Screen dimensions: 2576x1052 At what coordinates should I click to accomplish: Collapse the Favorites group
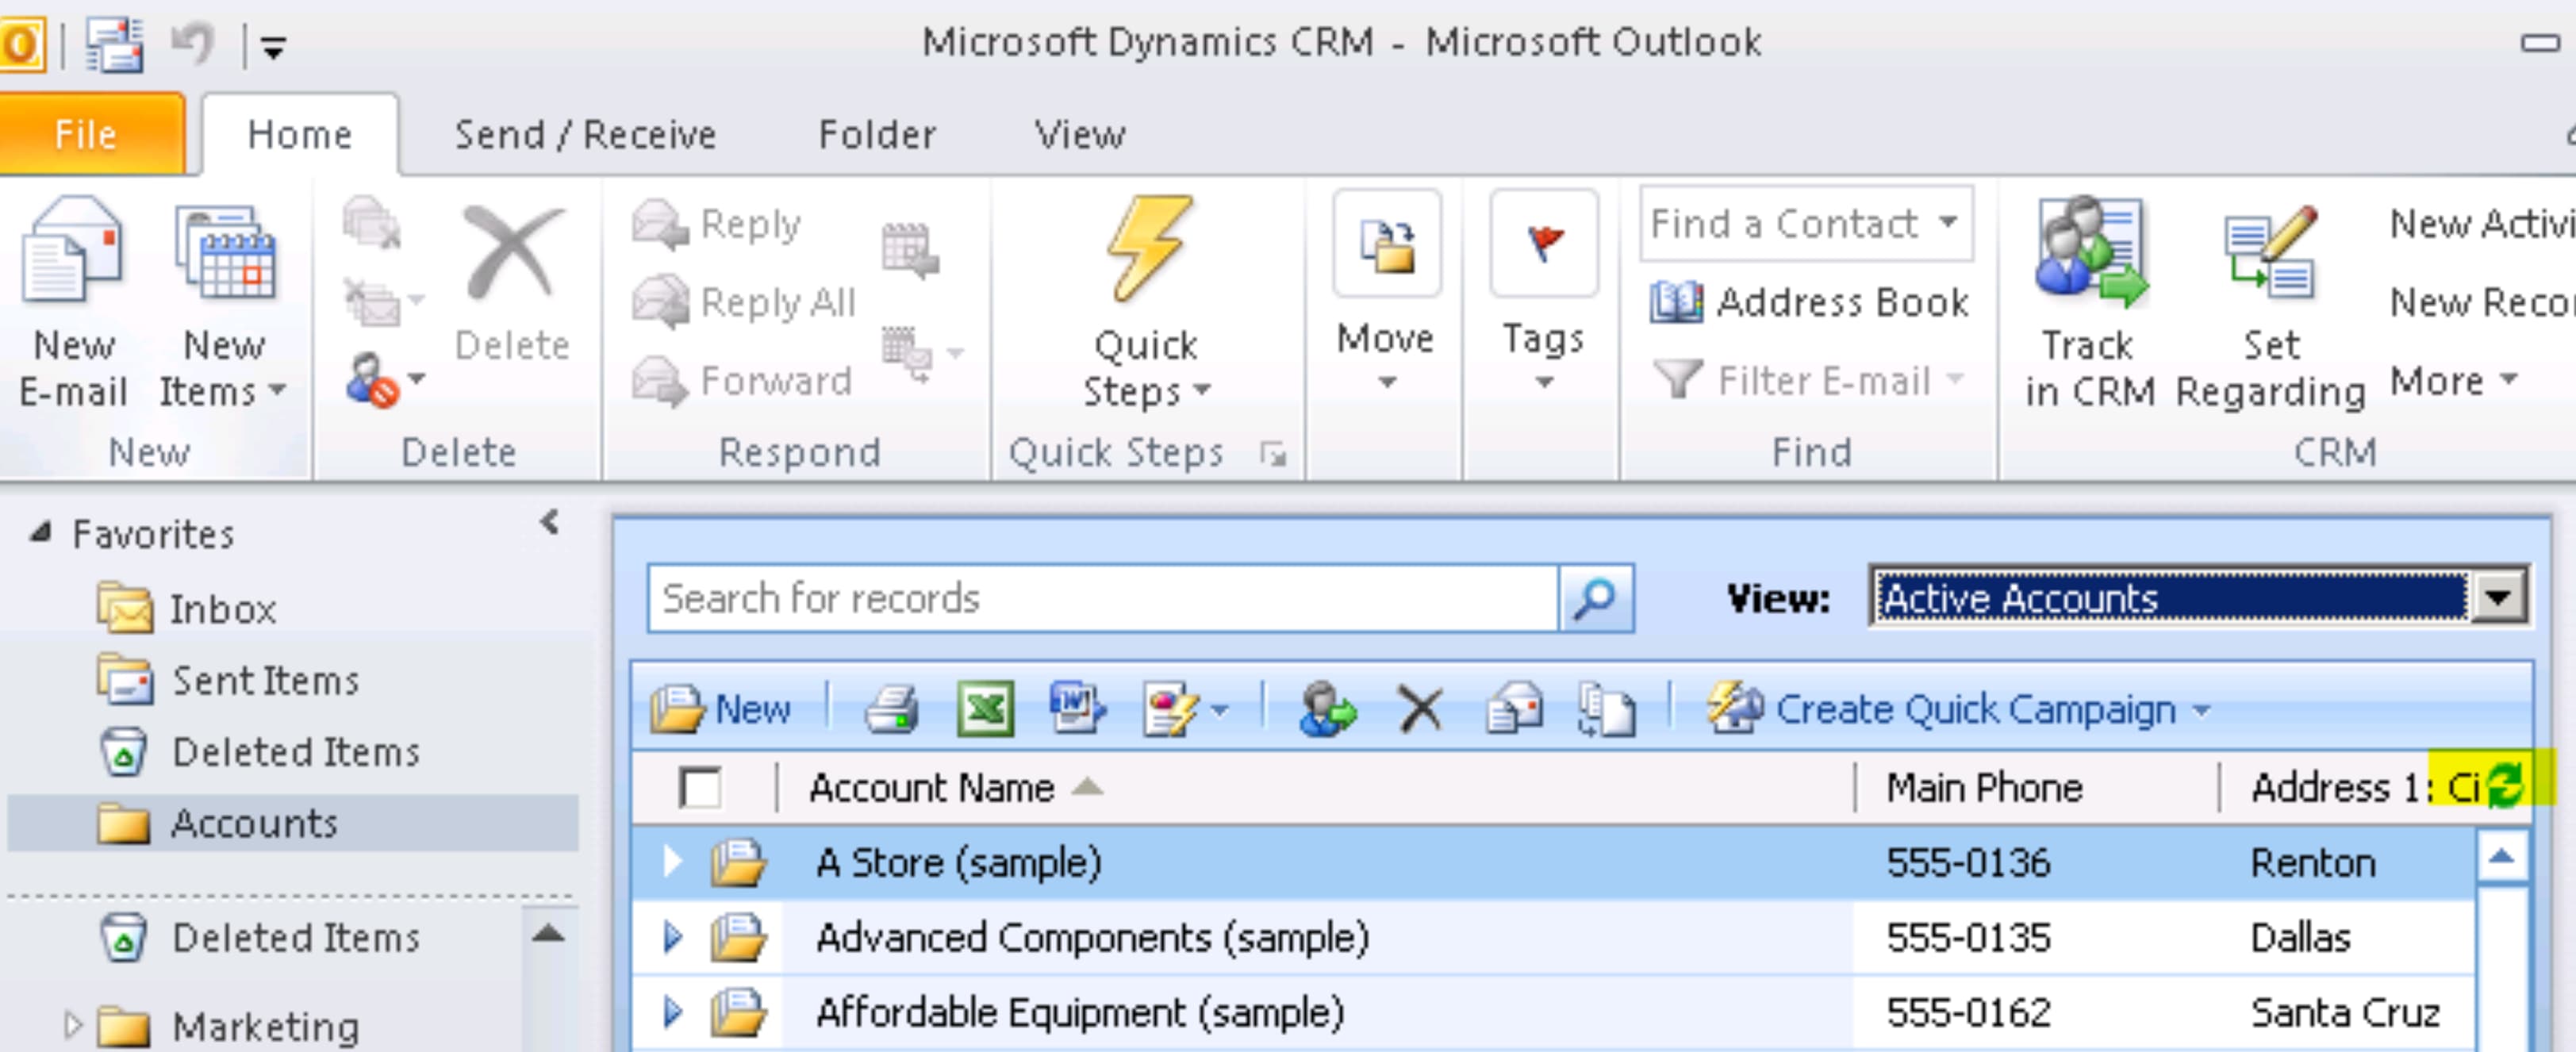coord(40,531)
